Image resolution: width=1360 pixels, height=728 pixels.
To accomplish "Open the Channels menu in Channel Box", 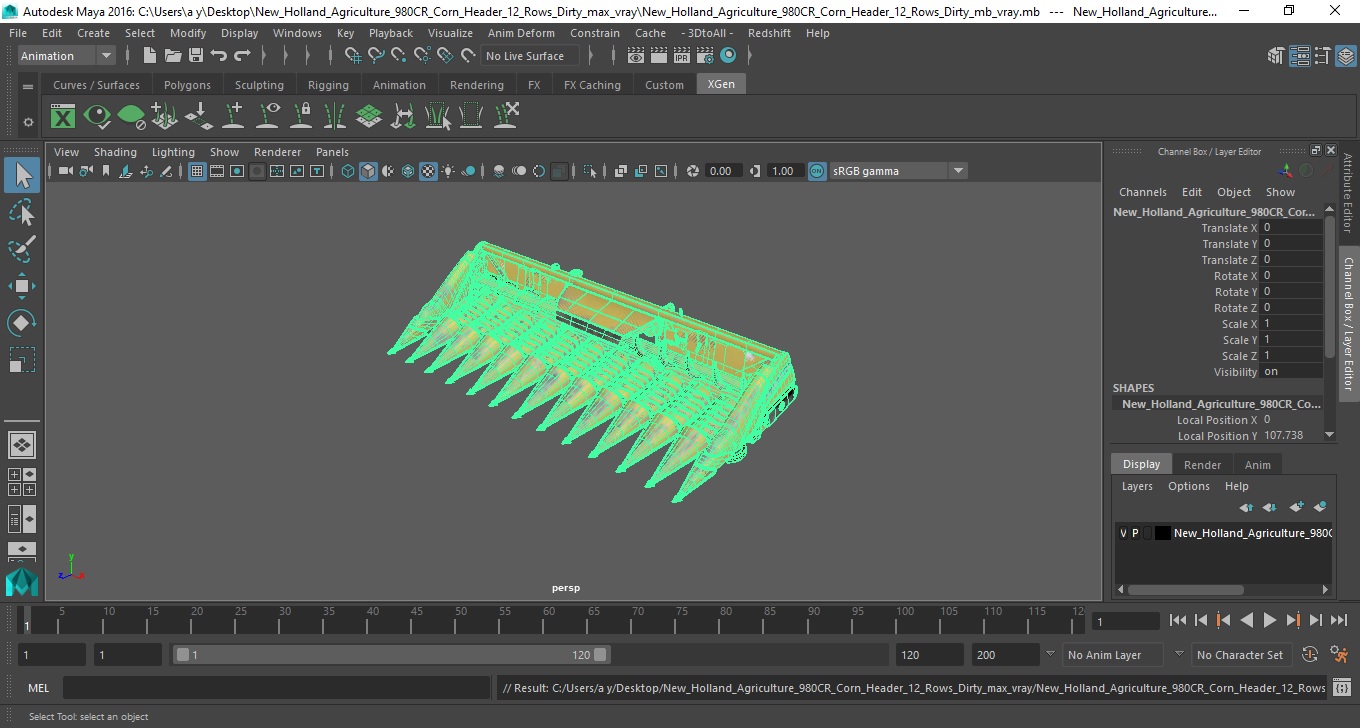I will (1142, 192).
